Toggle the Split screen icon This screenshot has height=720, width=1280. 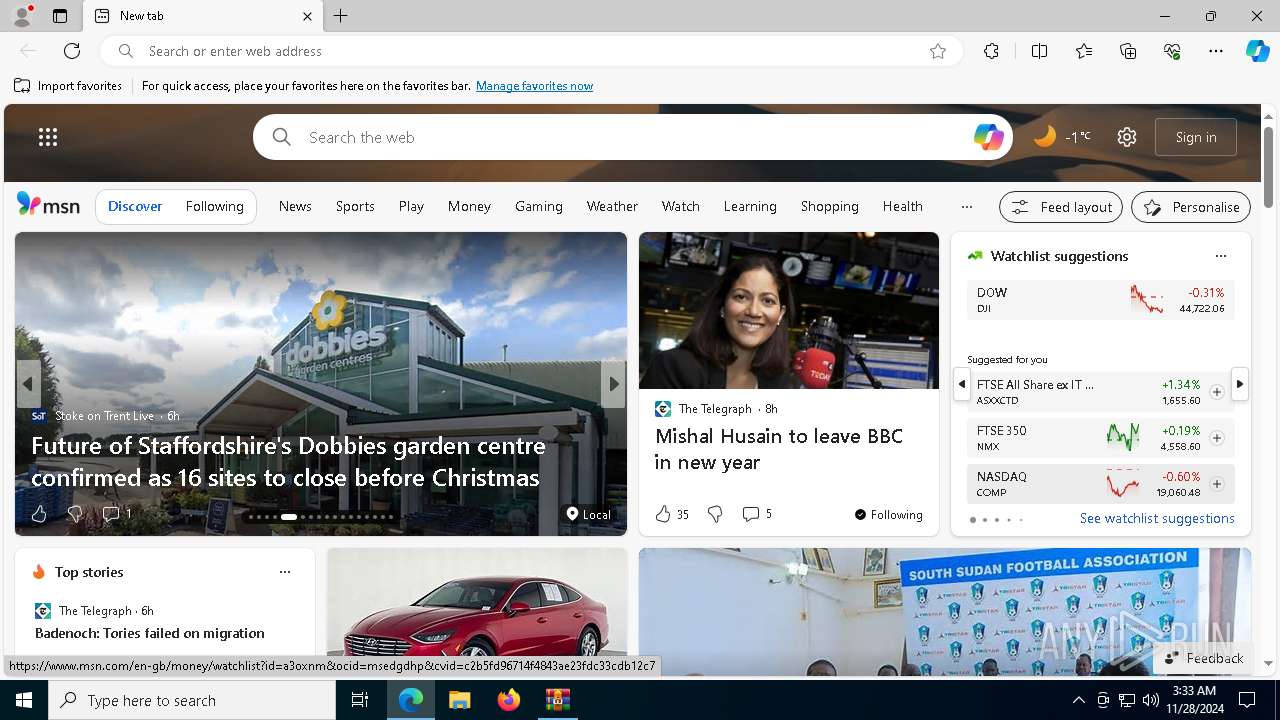pyautogui.click(x=1039, y=51)
